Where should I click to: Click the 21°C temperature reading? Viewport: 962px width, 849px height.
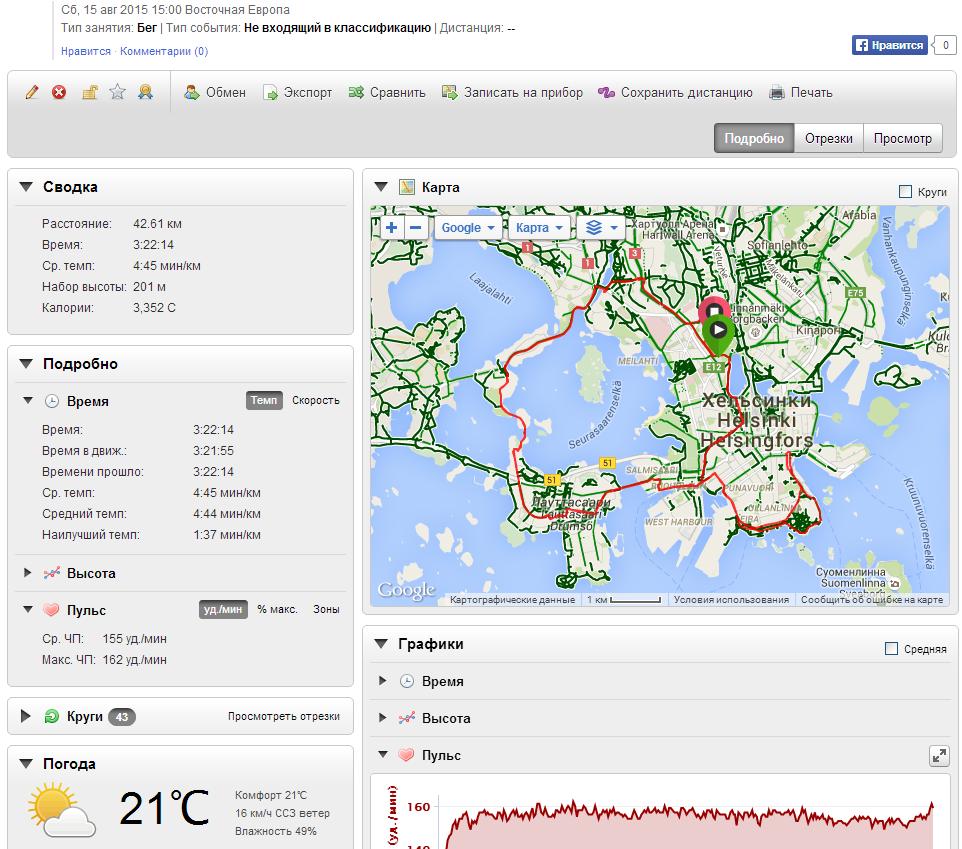(x=164, y=808)
